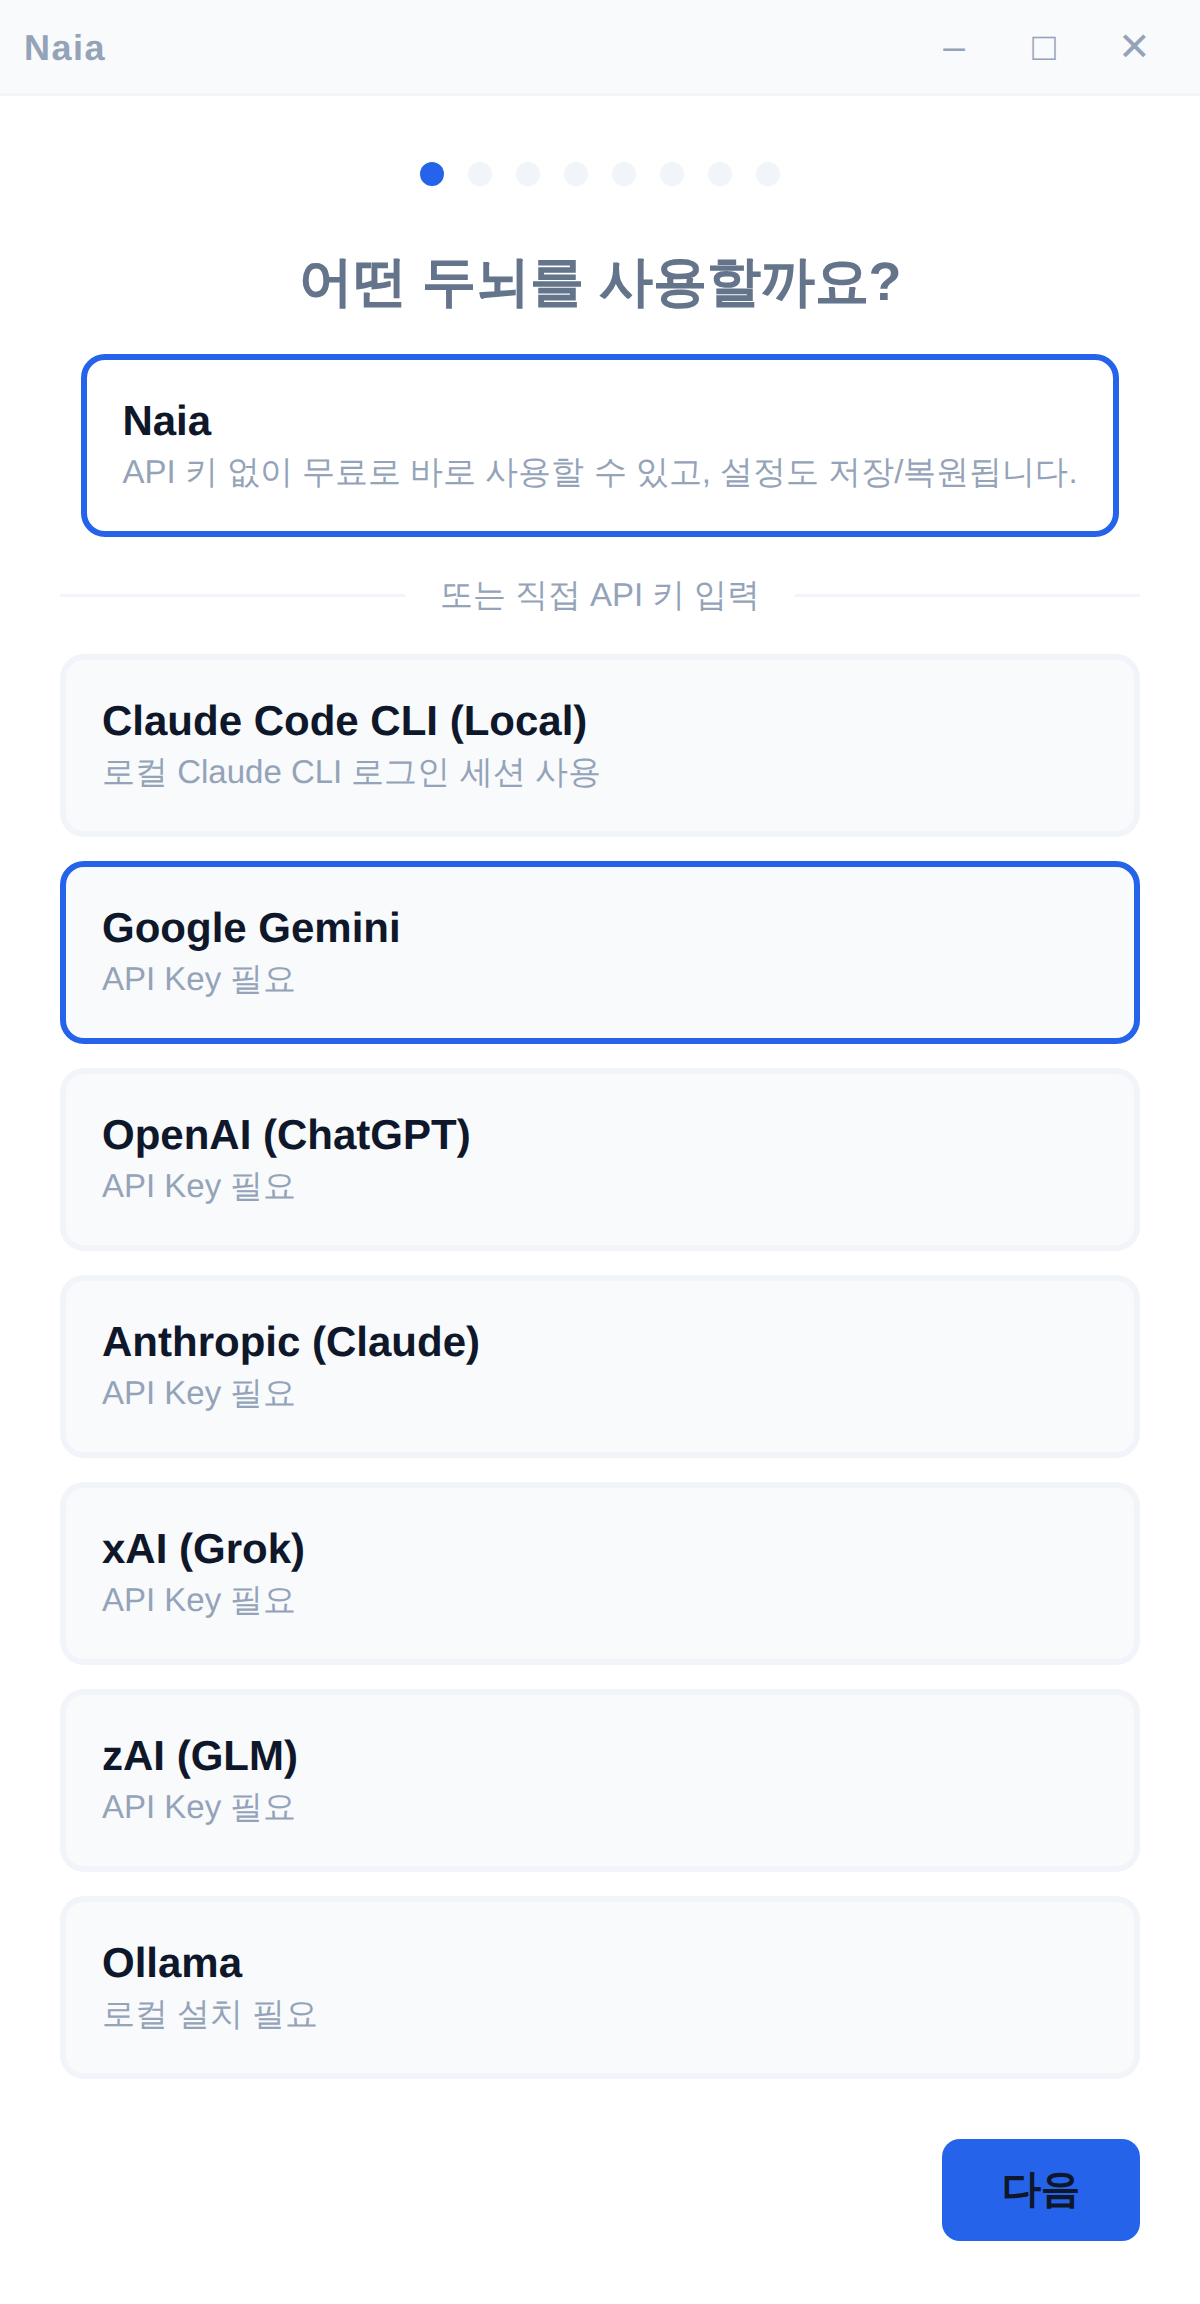
Task: Click the last pagination dot
Action: click(x=768, y=173)
